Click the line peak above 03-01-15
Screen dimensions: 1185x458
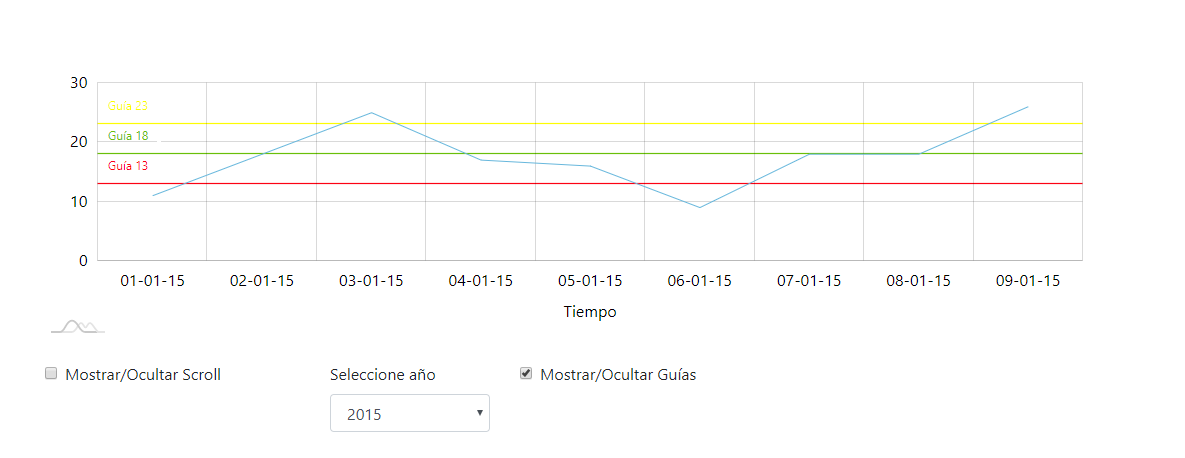pos(371,113)
